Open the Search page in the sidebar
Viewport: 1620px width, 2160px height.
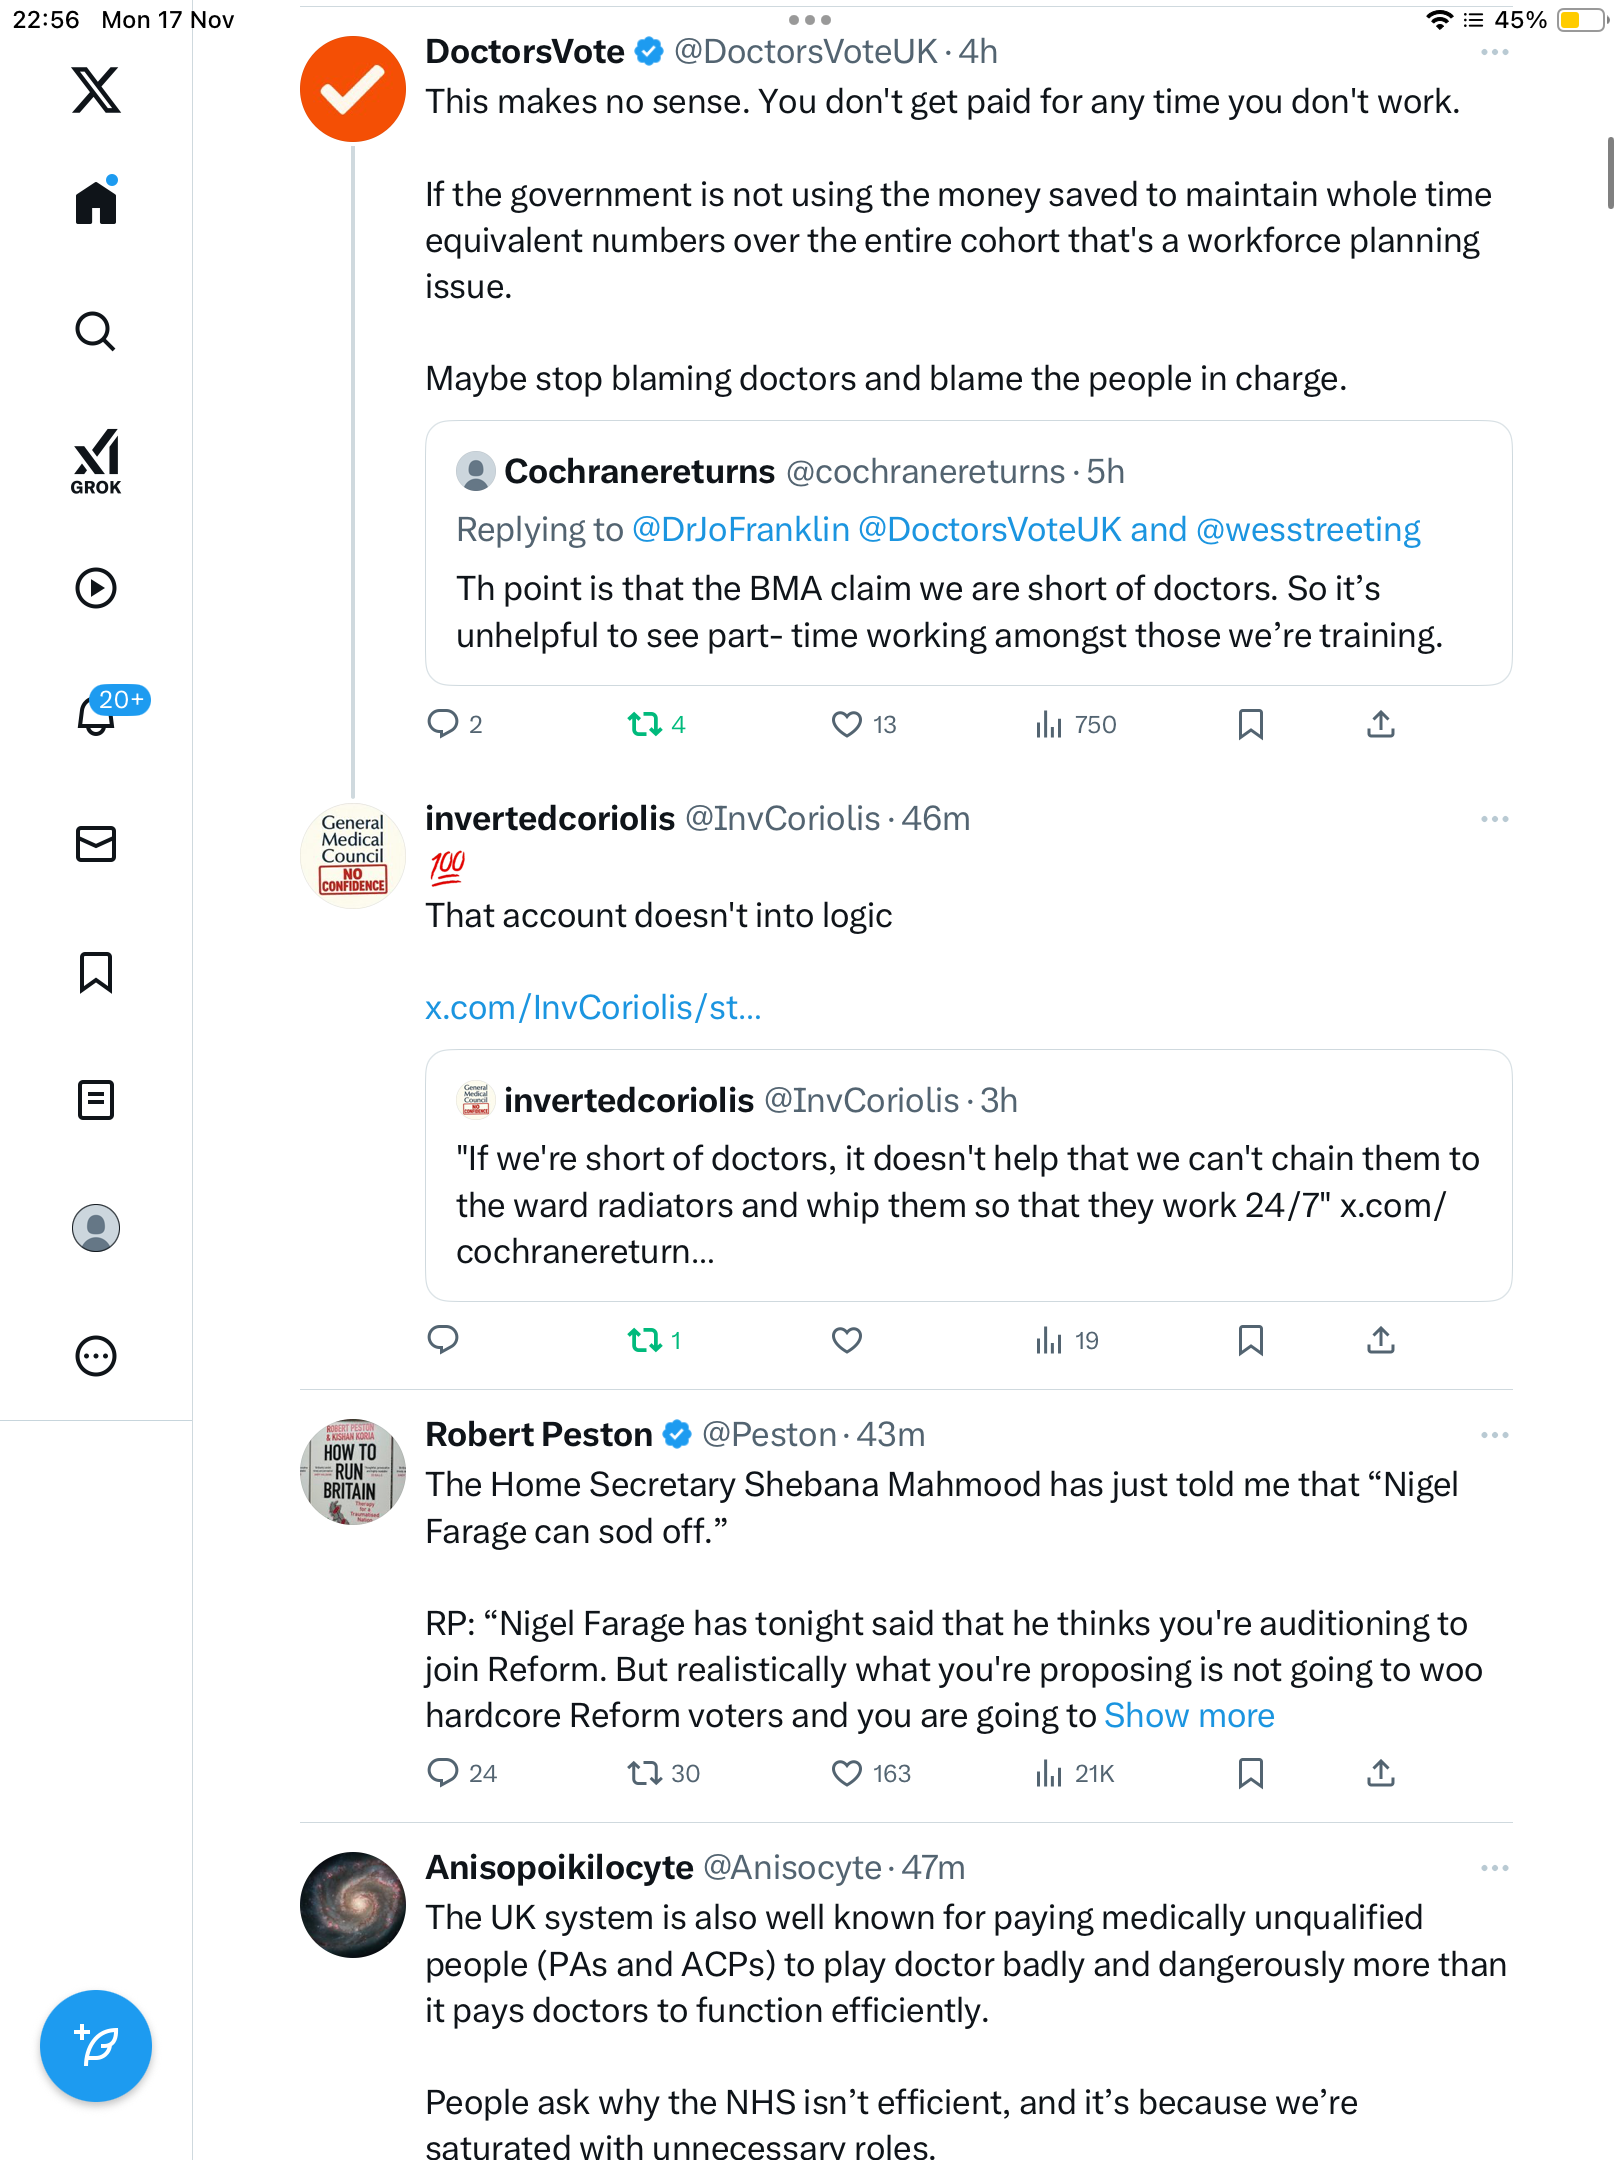96,332
